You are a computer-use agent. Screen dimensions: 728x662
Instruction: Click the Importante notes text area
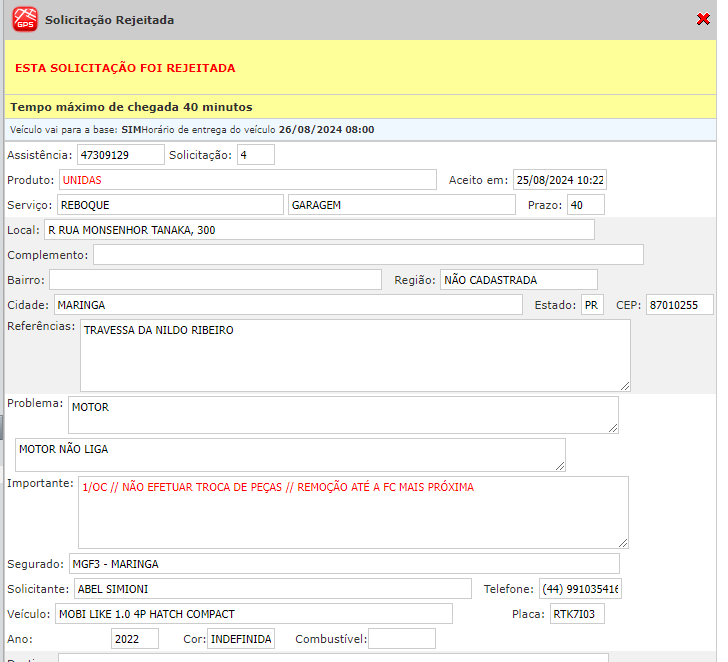click(x=353, y=512)
